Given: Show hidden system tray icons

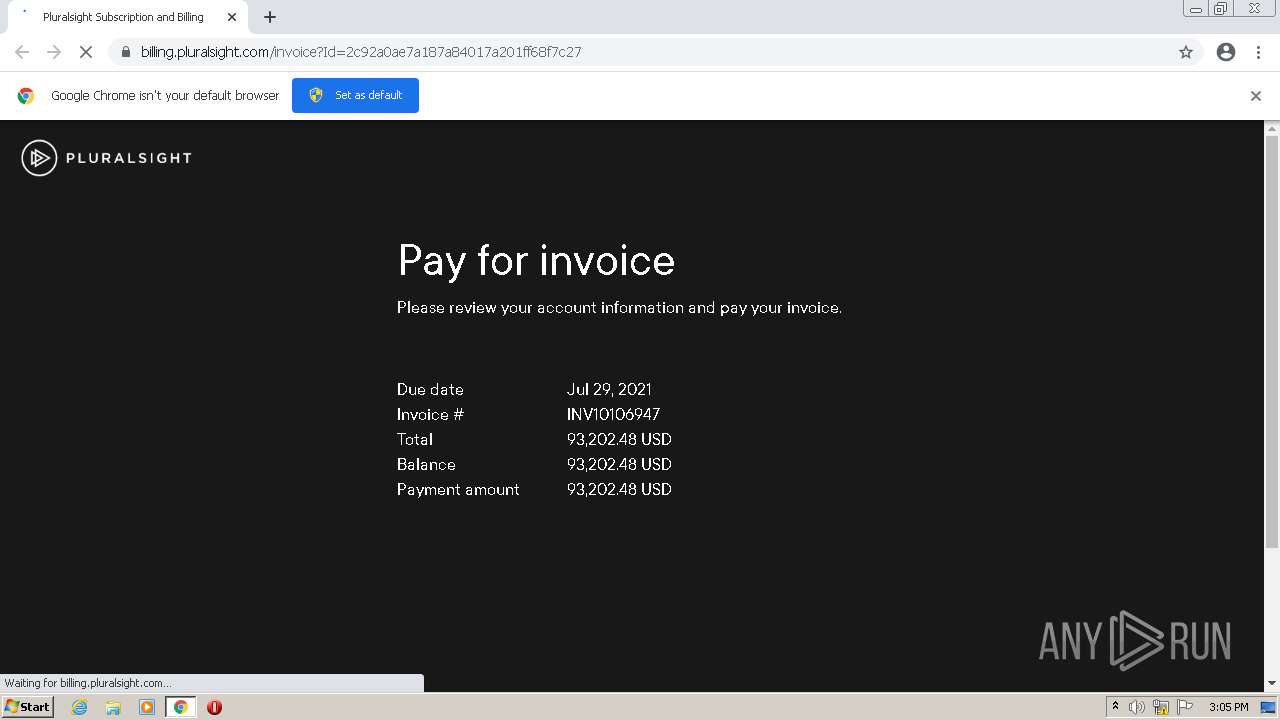Looking at the screenshot, I should click(1115, 707).
